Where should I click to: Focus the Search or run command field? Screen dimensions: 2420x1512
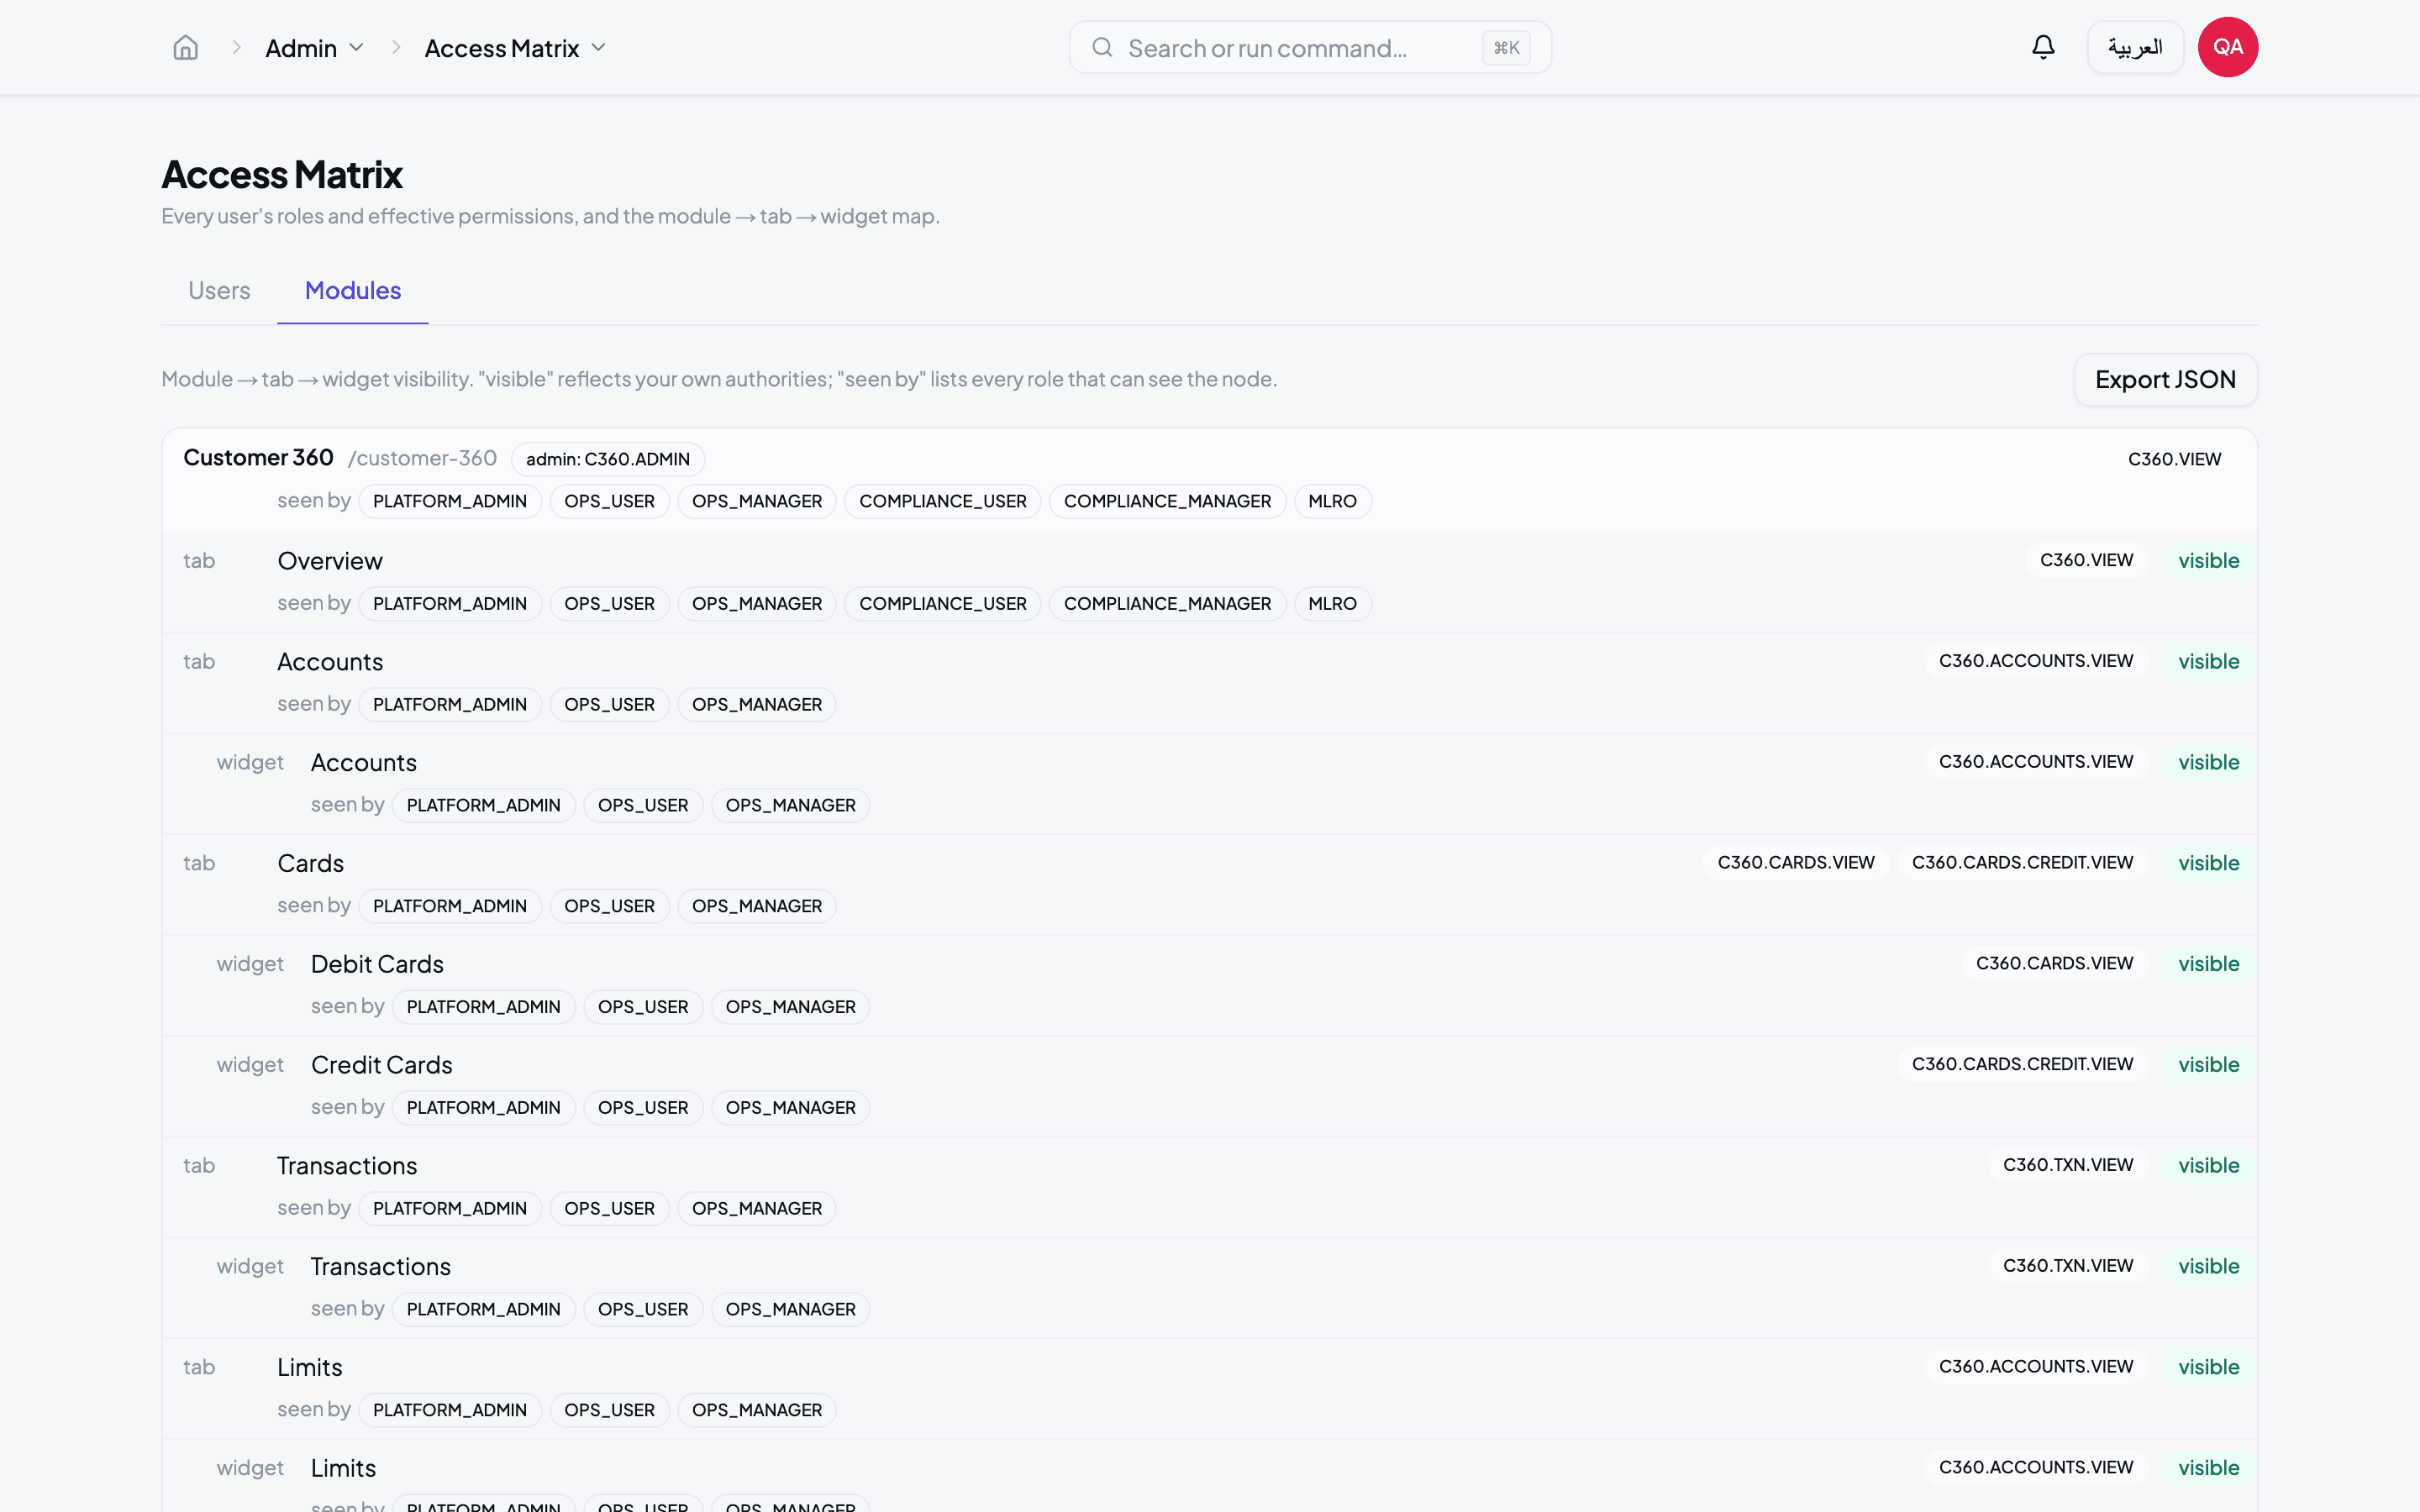pyautogui.click(x=1310, y=47)
